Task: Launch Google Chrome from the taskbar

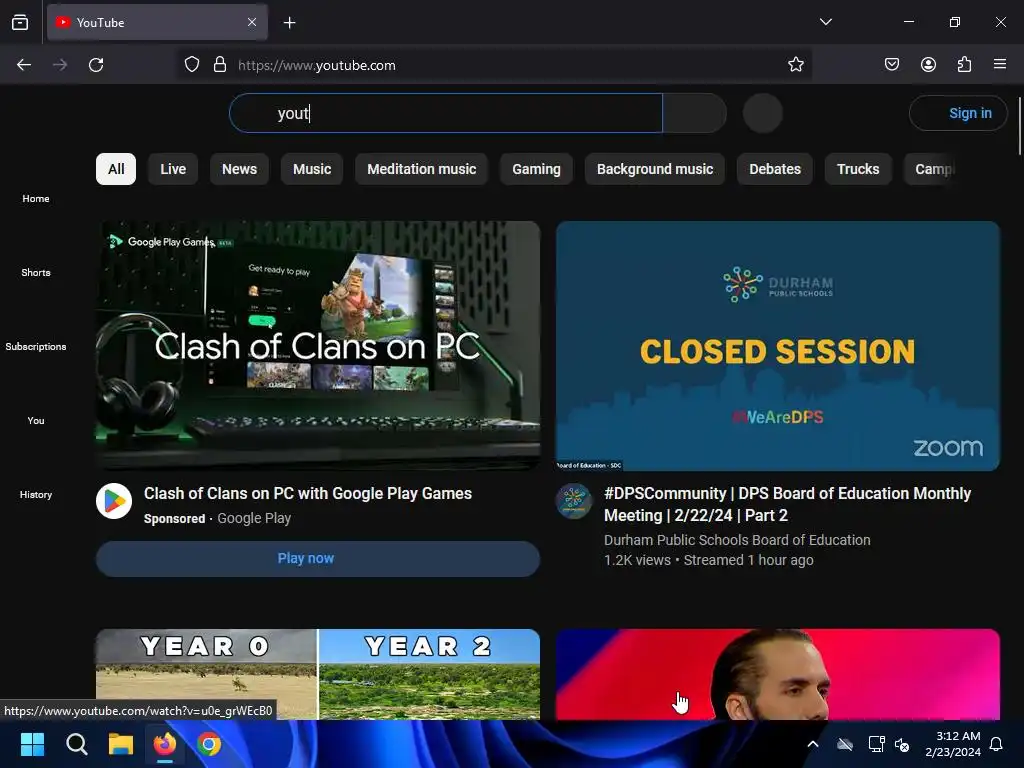Action: tap(209, 744)
